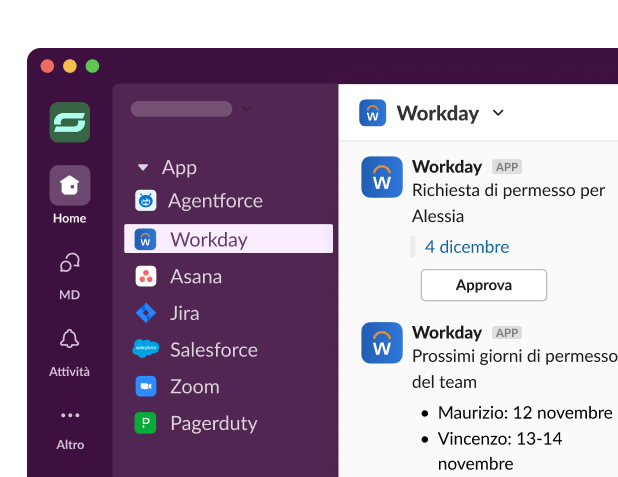Click the Home label in the rail
The height and width of the screenshot is (477, 618).
[70, 218]
